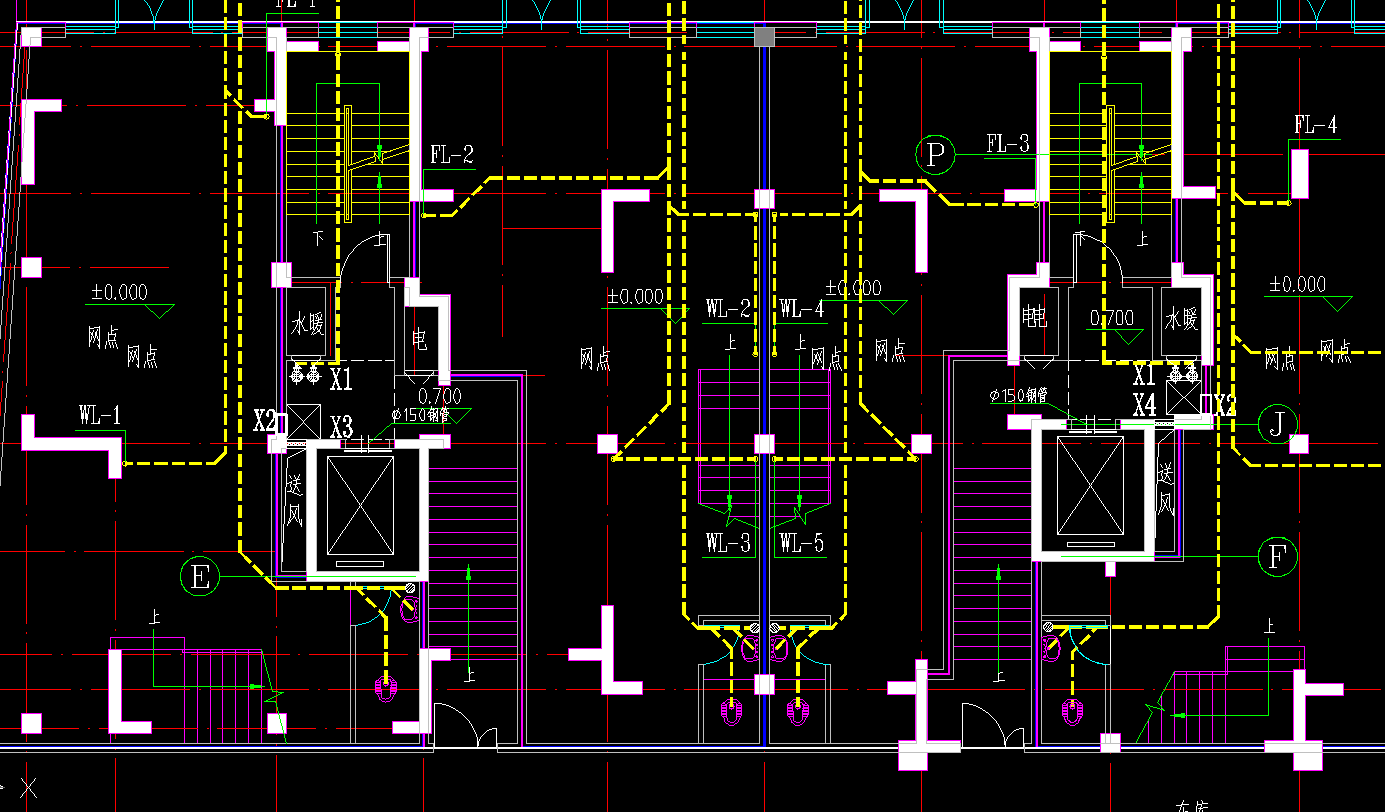The image size is (1385, 812).
Task: Pick the WL-2 pipe label
Action: 728,308
